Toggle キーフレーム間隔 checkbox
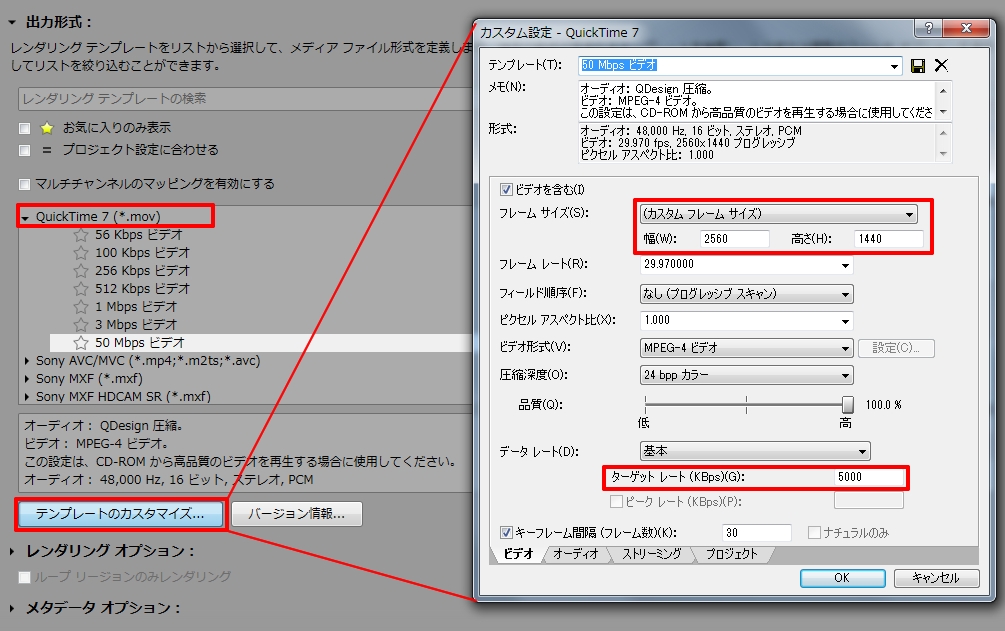The height and width of the screenshot is (631, 1005). click(506, 532)
